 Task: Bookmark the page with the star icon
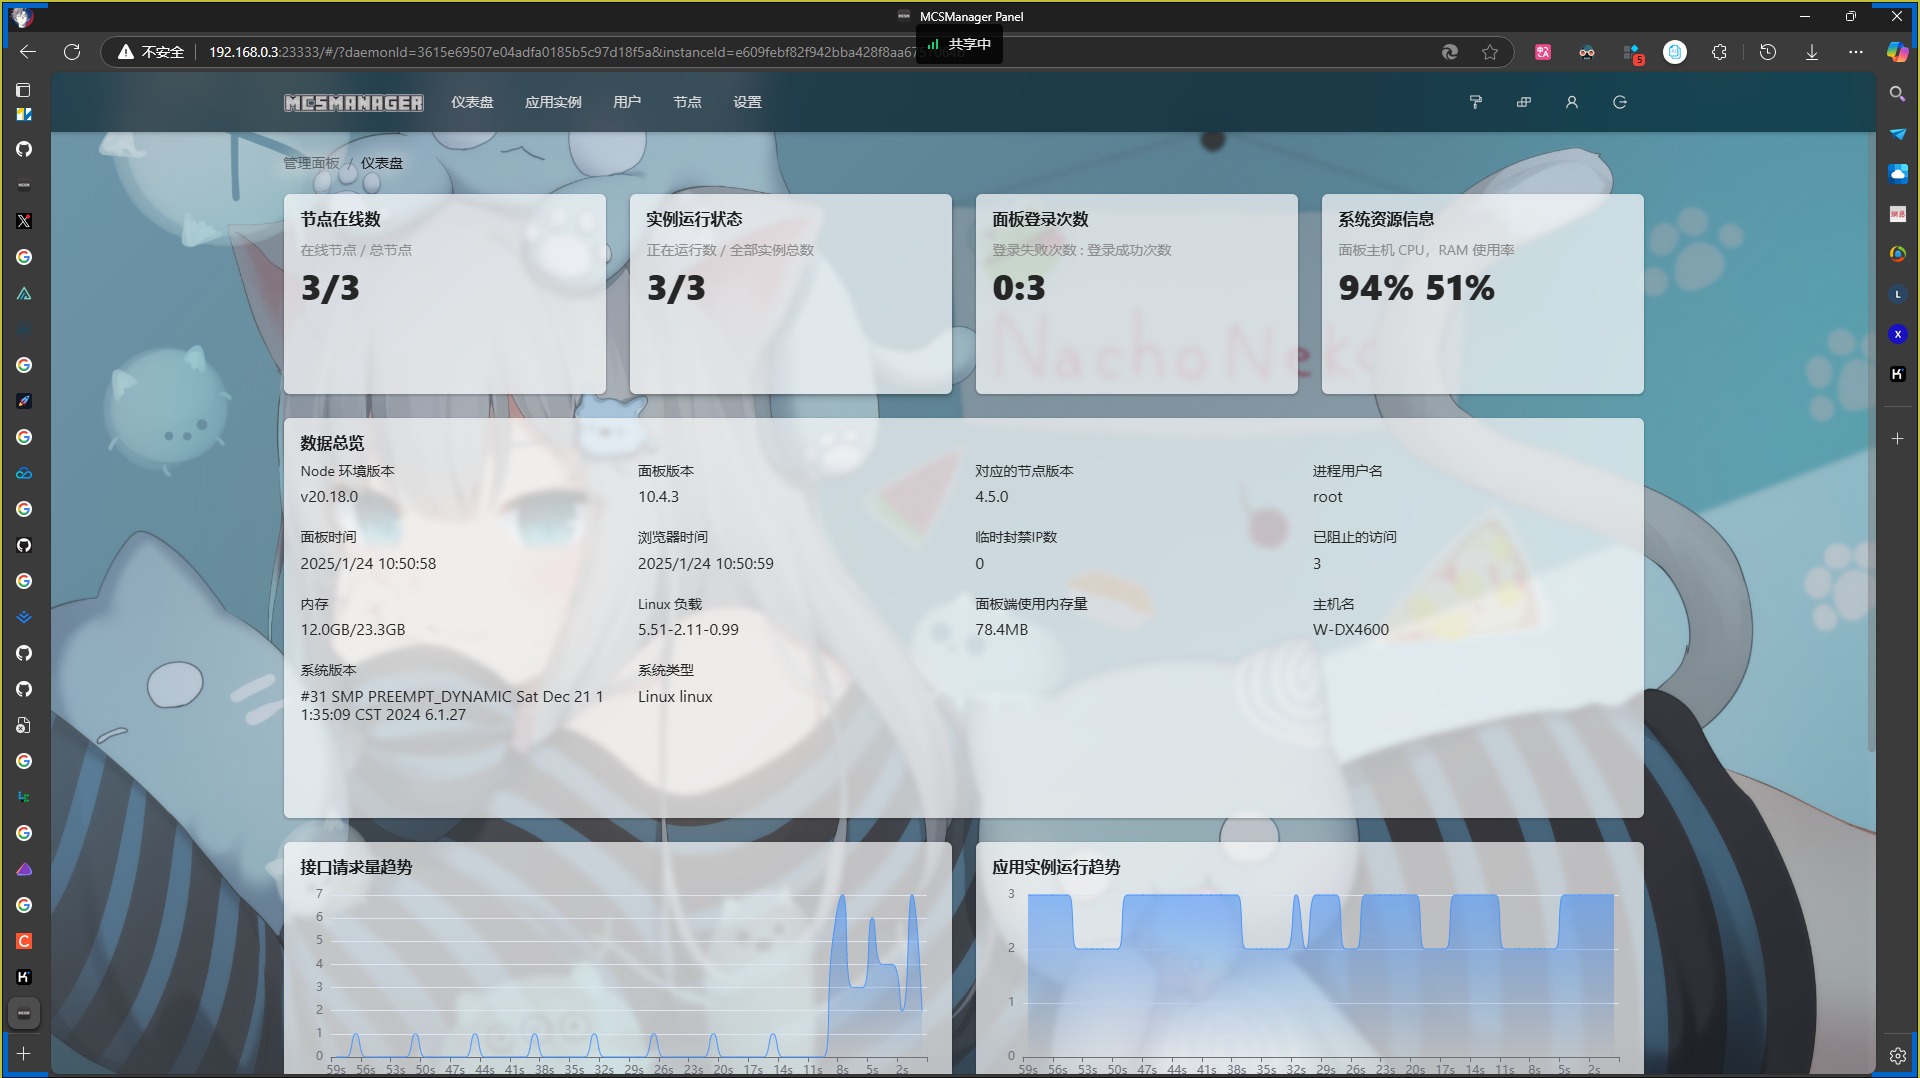tap(1490, 52)
